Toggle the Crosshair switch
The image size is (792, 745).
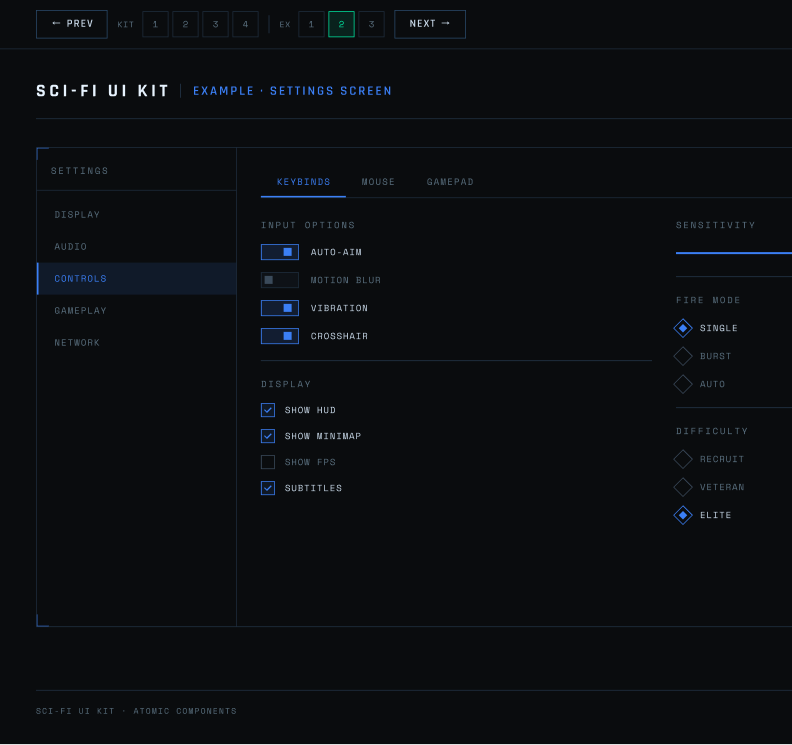280,336
